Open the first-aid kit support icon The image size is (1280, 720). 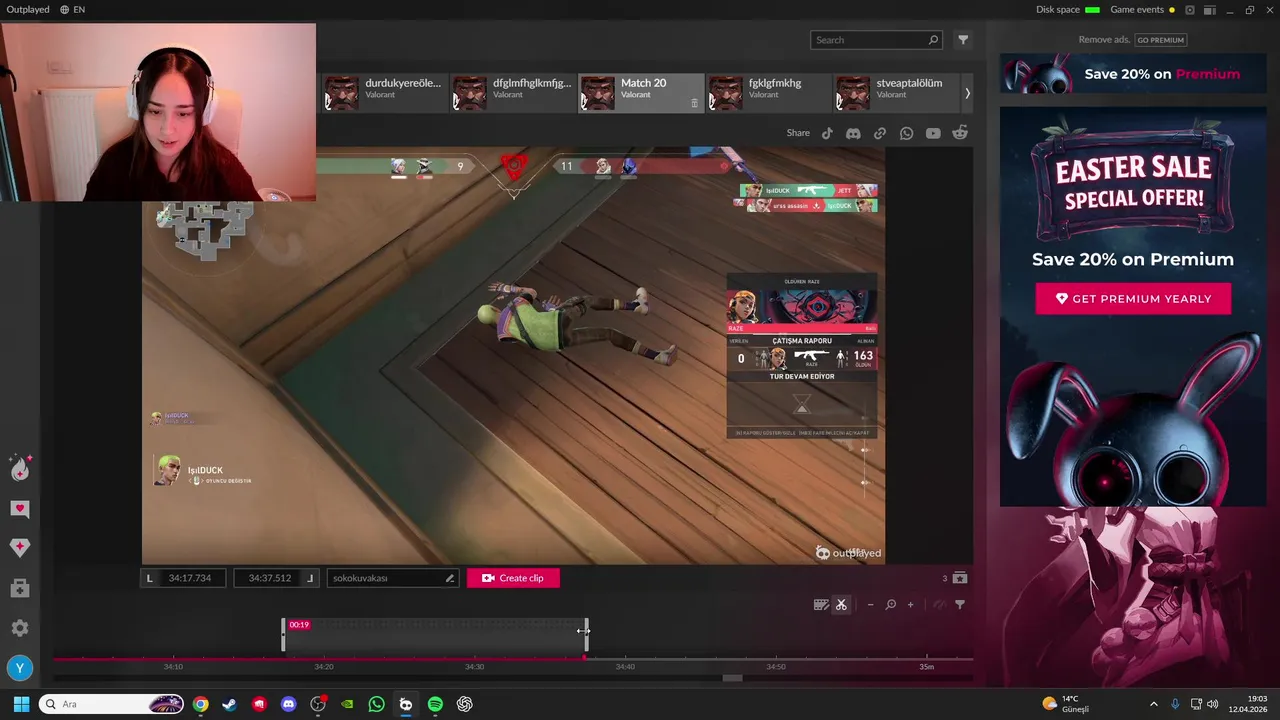coord(20,589)
